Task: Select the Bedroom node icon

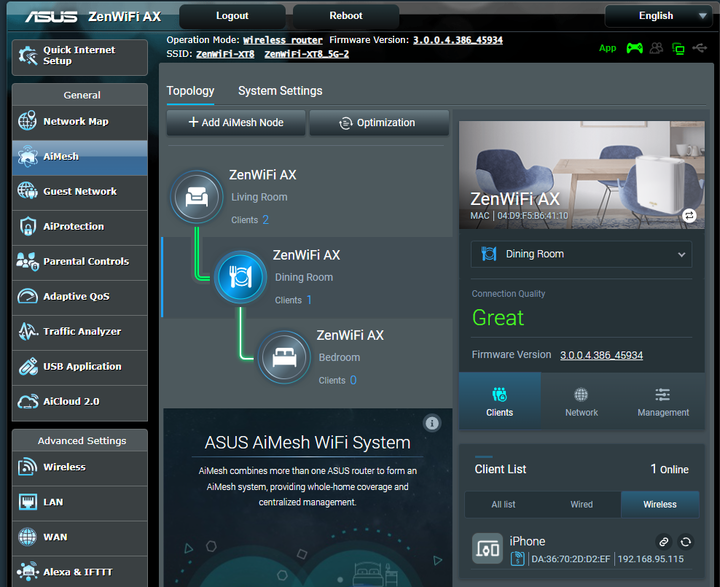Action: [x=284, y=357]
